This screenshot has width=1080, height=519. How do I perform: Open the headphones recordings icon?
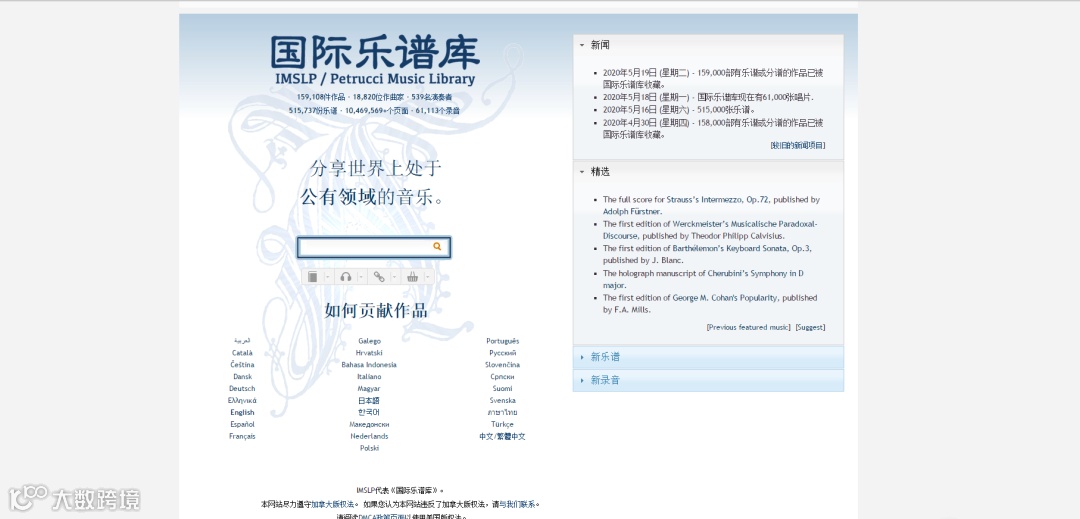[x=346, y=277]
